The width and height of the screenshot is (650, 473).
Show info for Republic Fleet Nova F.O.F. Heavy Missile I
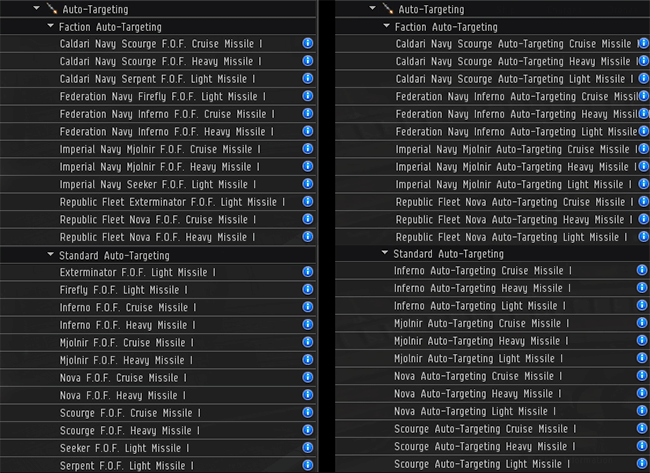(x=308, y=236)
